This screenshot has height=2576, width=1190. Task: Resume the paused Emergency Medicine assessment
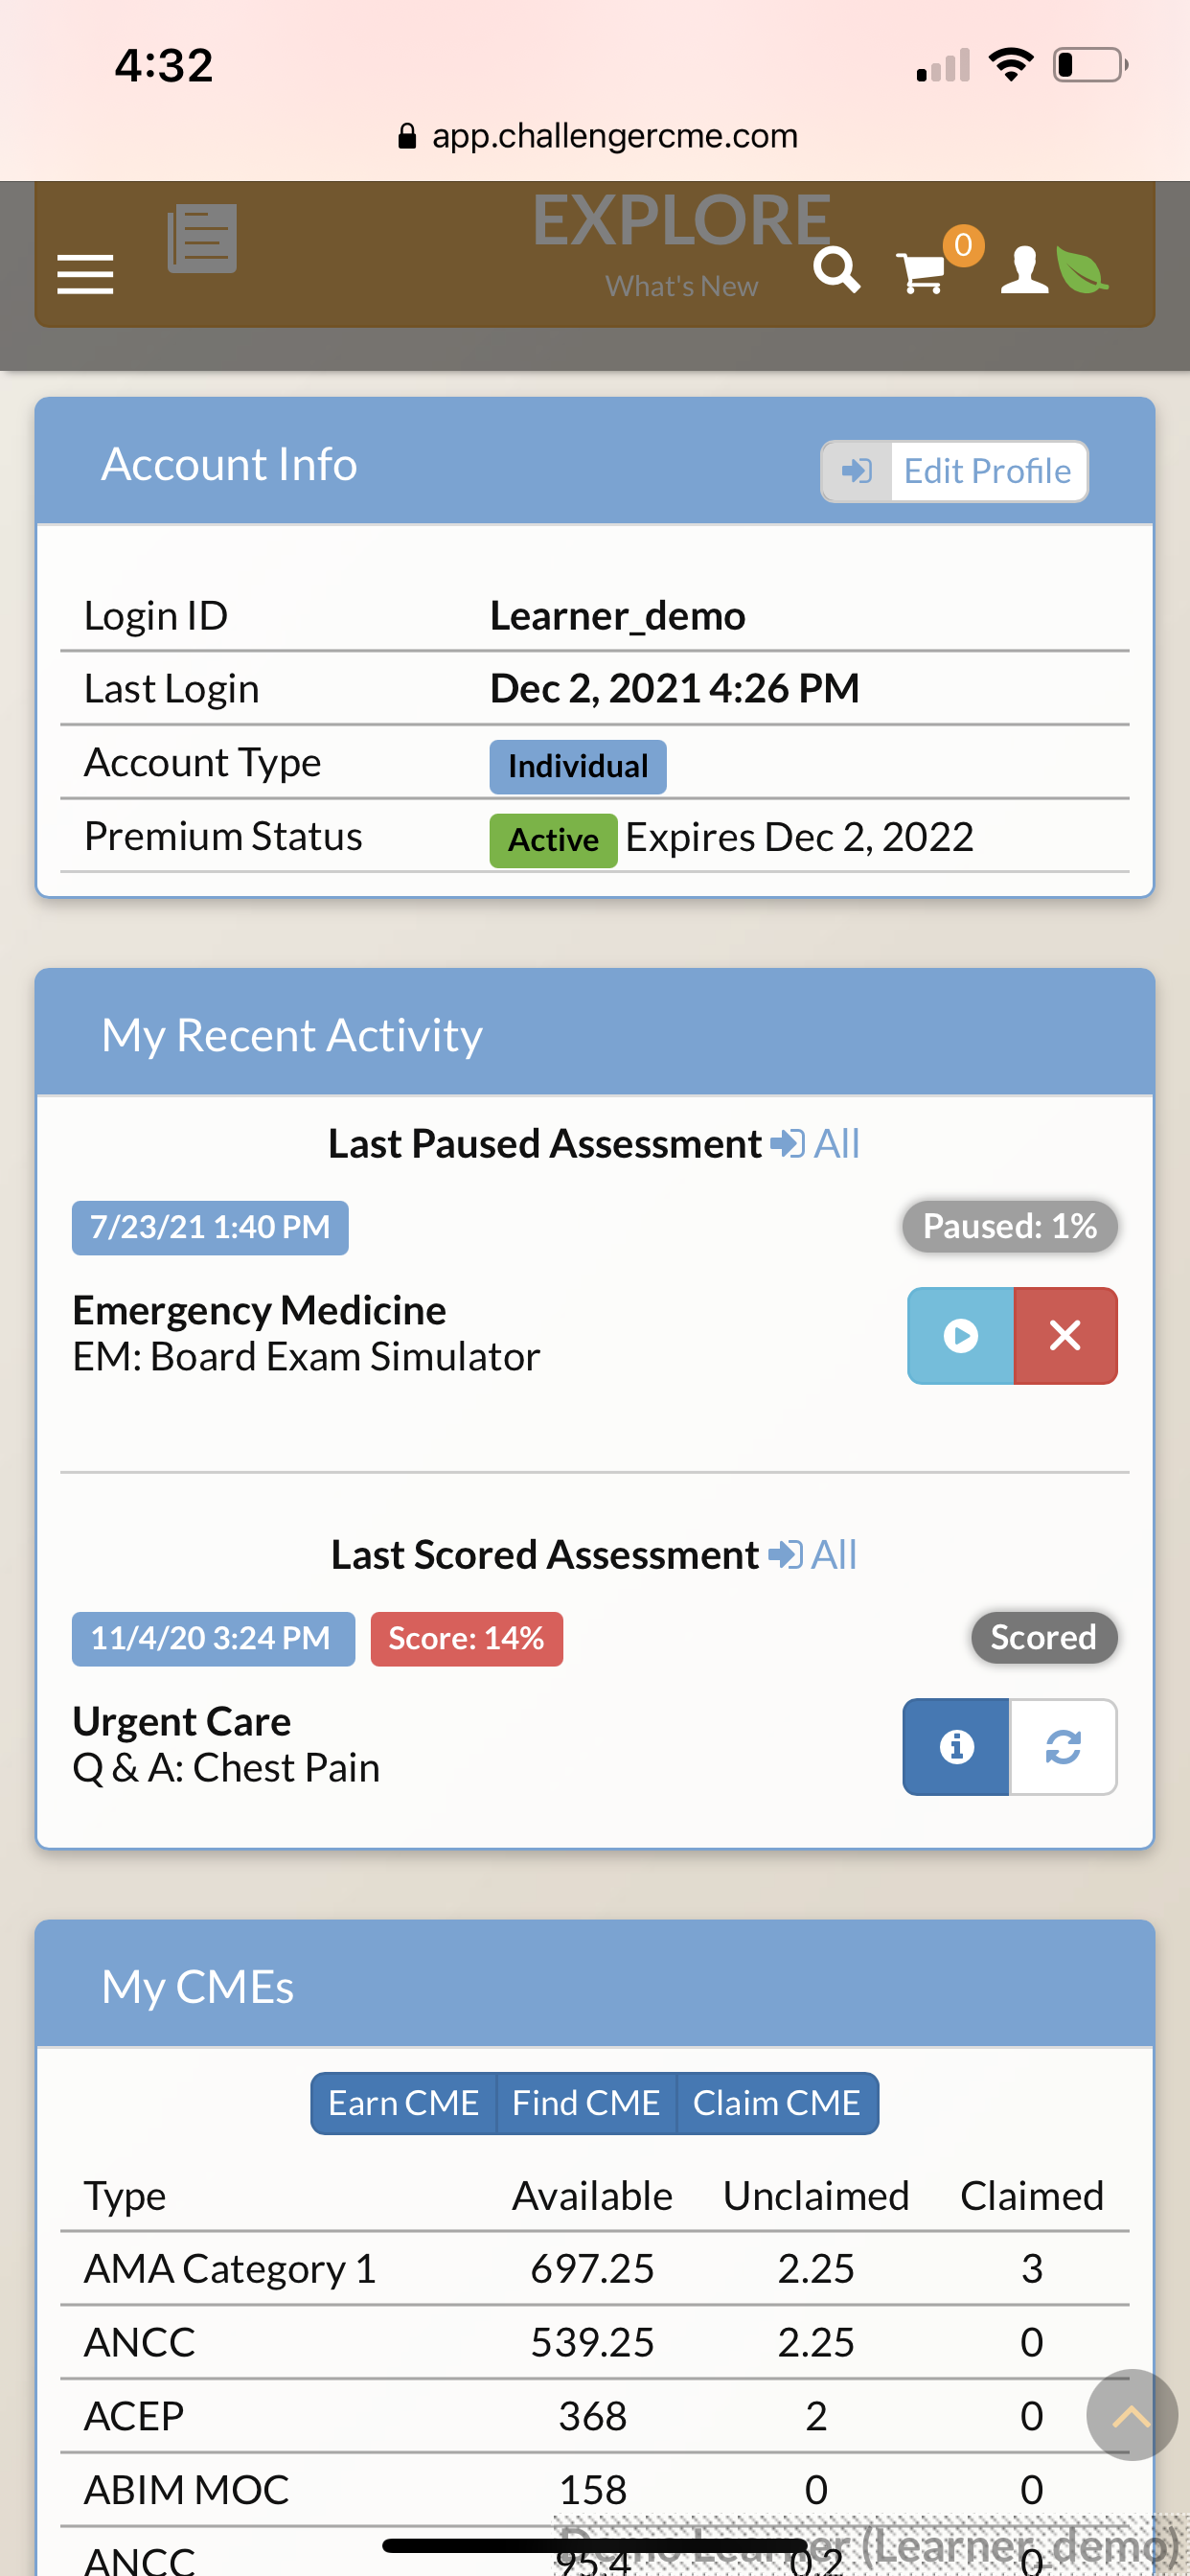coord(960,1336)
